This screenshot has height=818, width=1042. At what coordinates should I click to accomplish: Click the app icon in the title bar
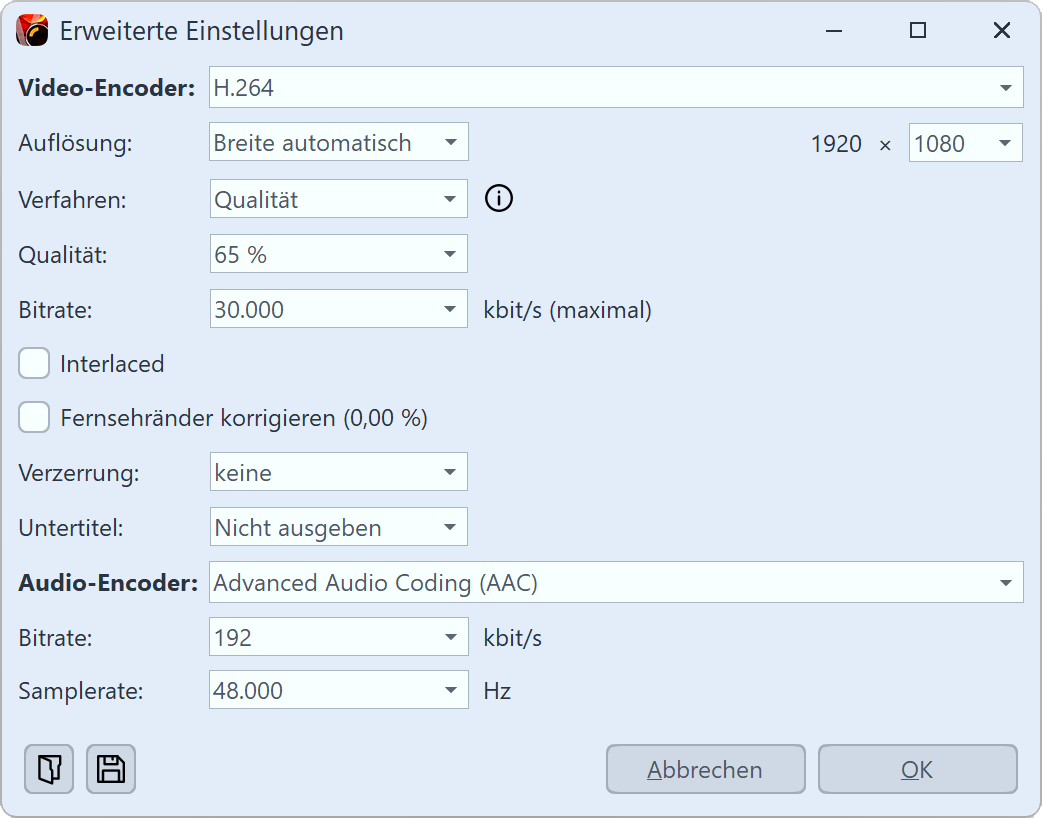[x=33, y=31]
